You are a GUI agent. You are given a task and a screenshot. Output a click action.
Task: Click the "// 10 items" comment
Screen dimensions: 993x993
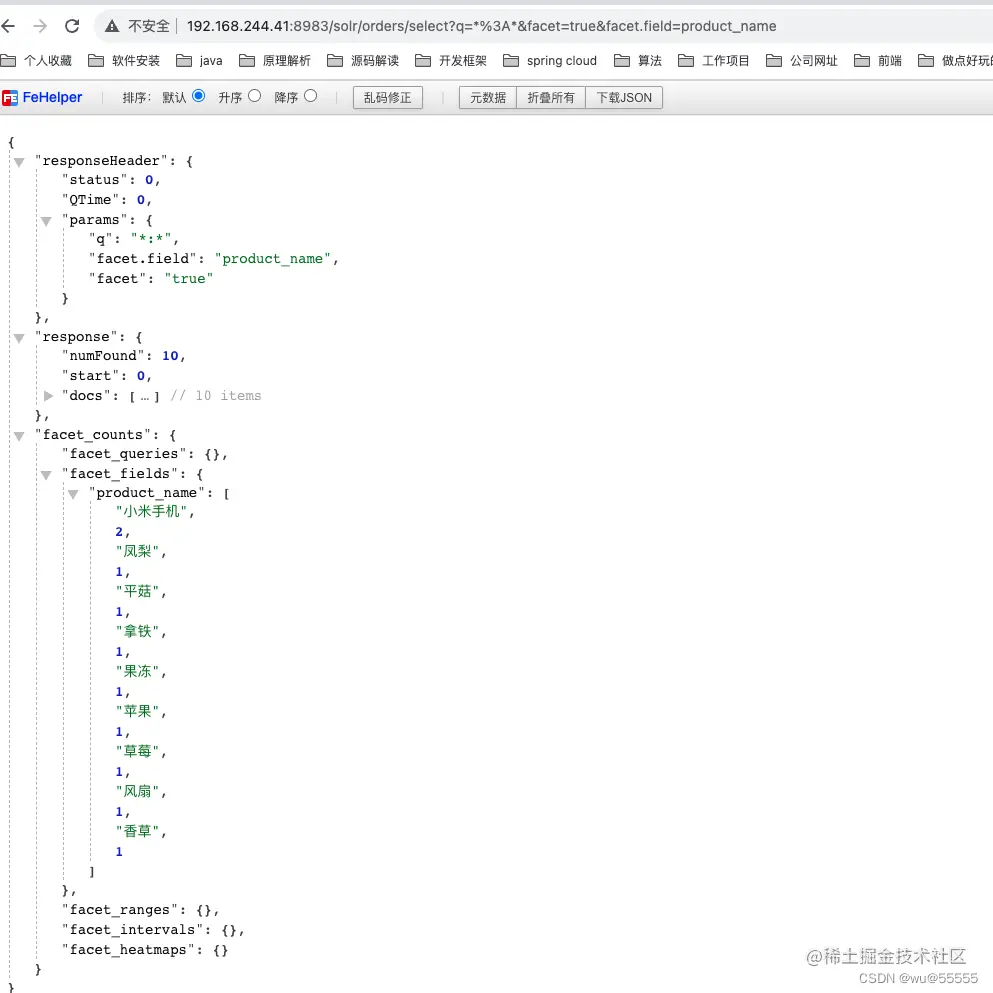215,396
